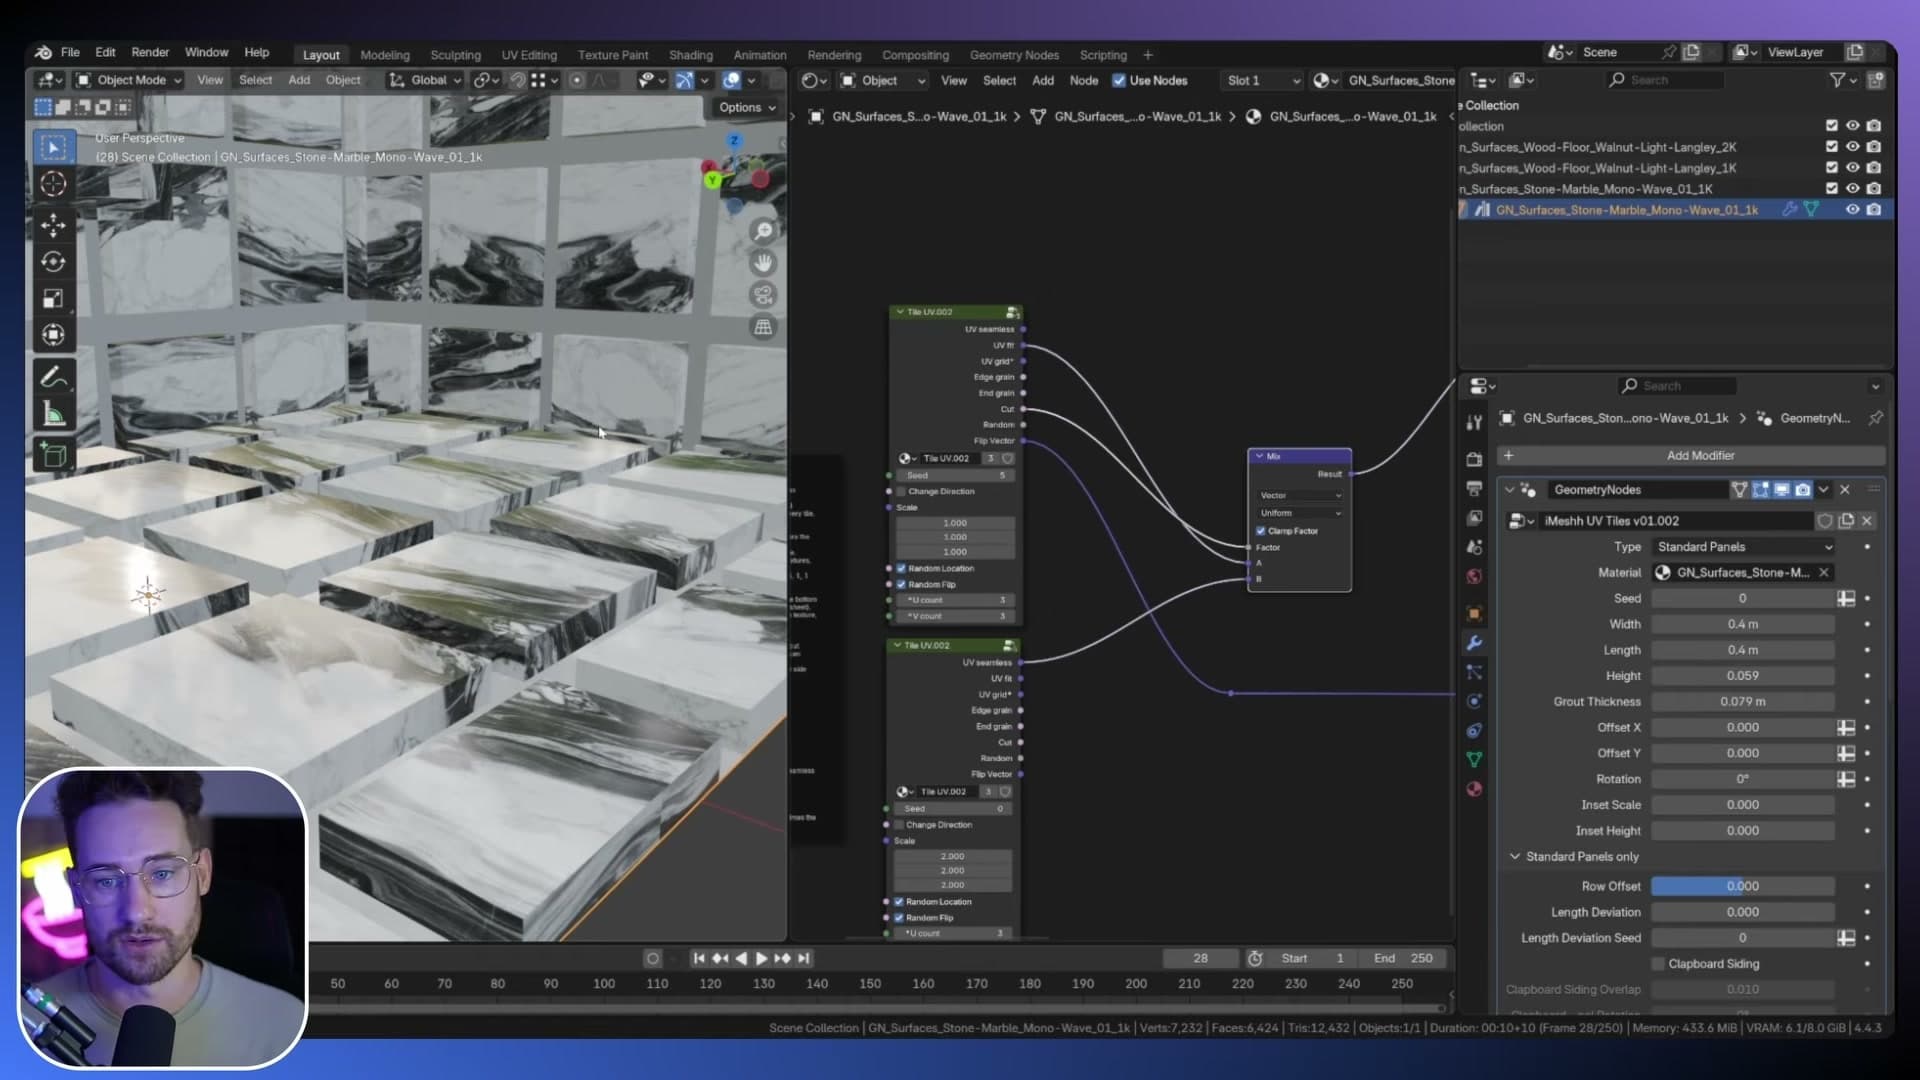Open the Modifiers wrench properties tab

pos(1474,643)
